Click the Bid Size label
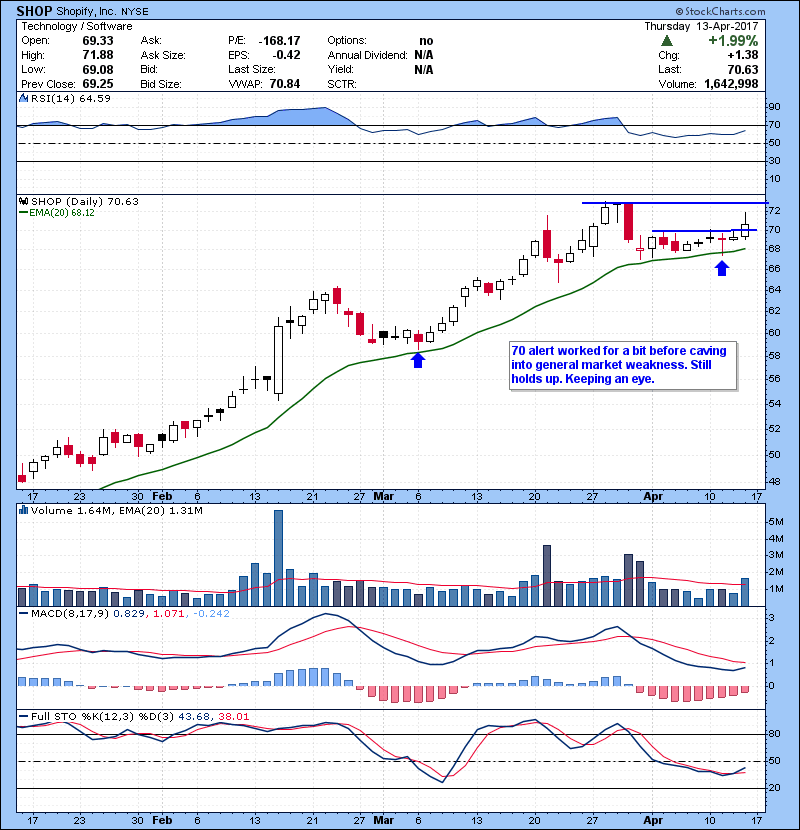800x830 pixels. pyautogui.click(x=161, y=84)
